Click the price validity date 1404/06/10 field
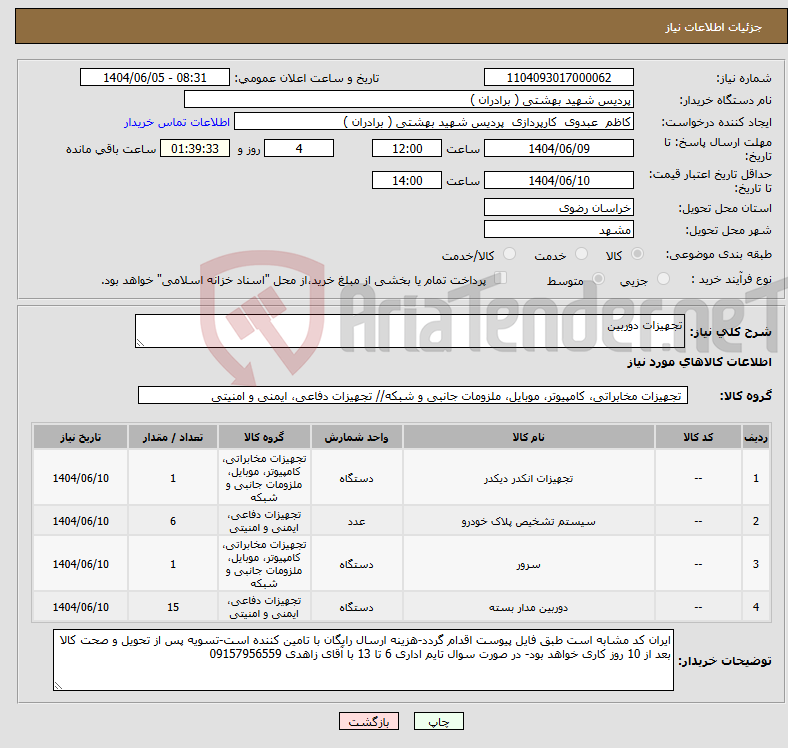Image resolution: width=788 pixels, height=748 pixels. pos(558,180)
